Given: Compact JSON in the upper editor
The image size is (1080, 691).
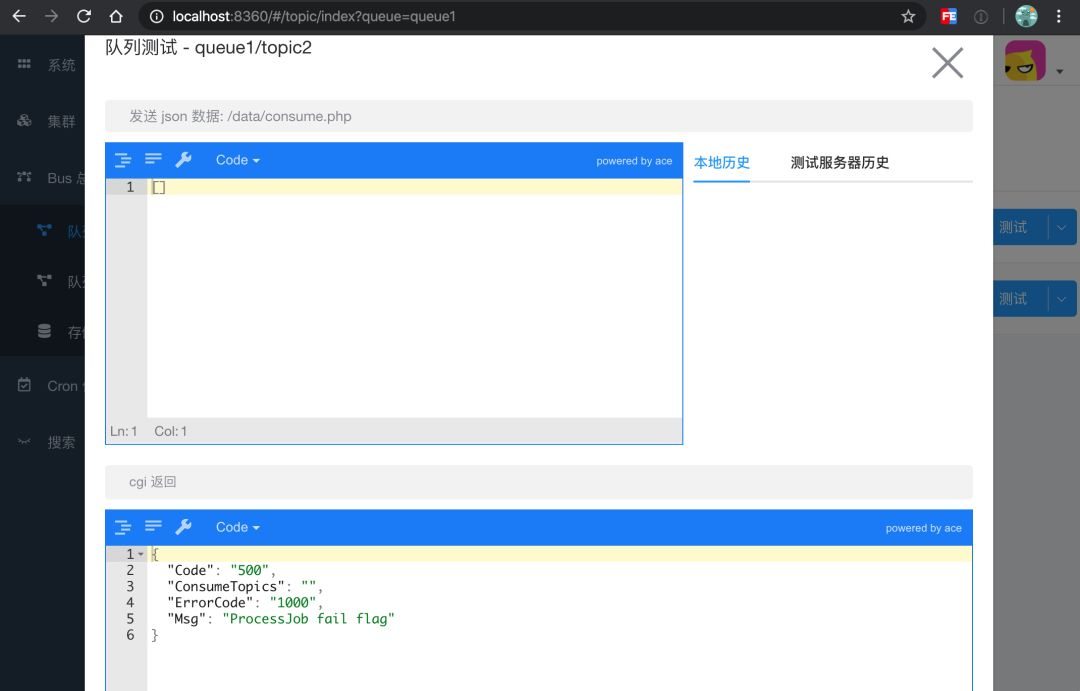Looking at the screenshot, I should tap(153, 160).
